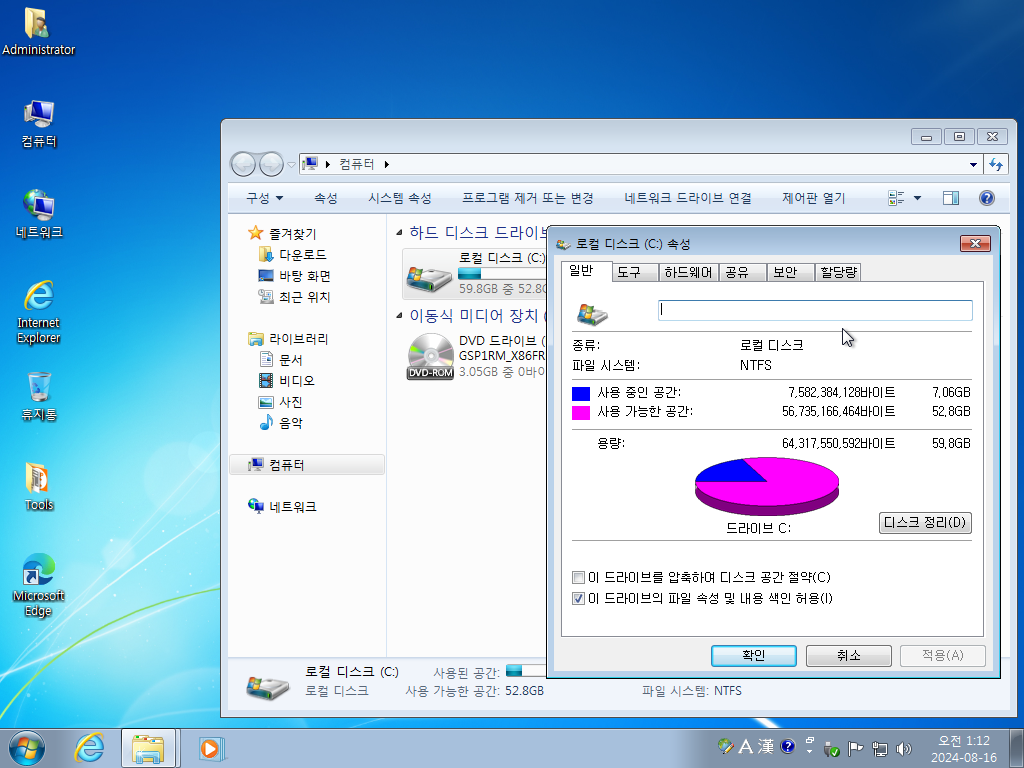Screen dimensions: 1024x768
Task: Open the Administrator folder desktop icon
Action: click(38, 31)
